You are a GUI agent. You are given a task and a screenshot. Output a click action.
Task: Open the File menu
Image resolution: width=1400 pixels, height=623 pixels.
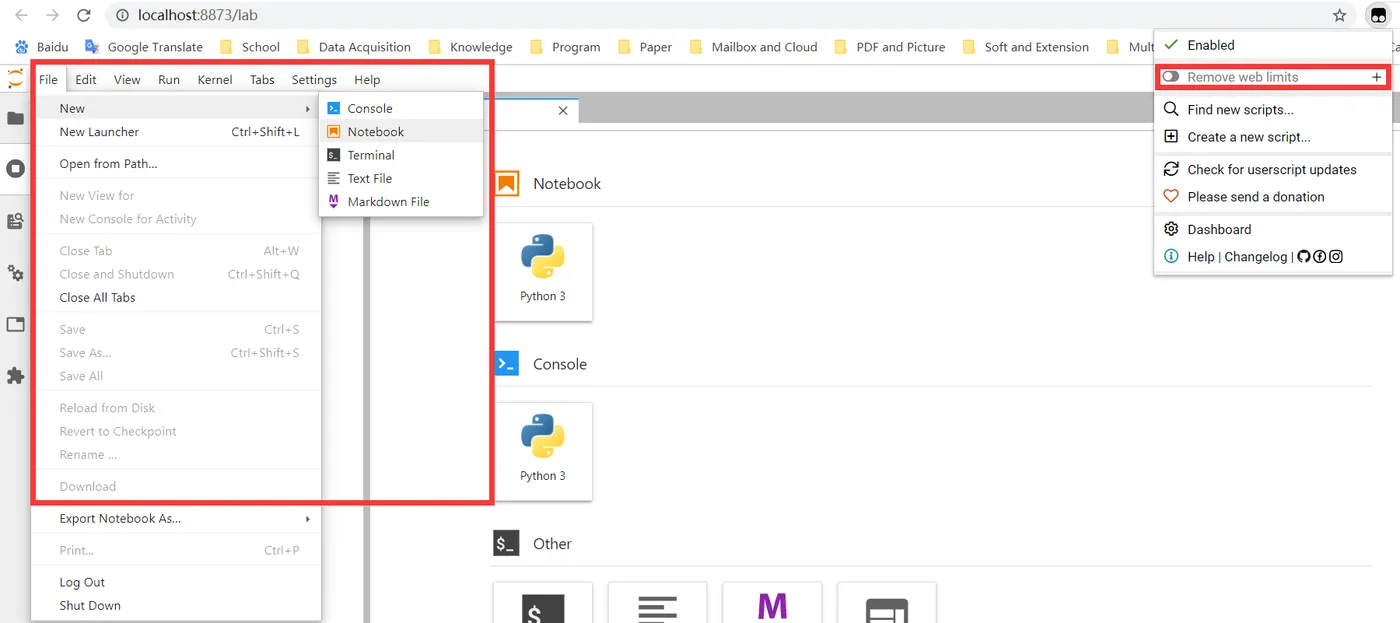(48, 80)
